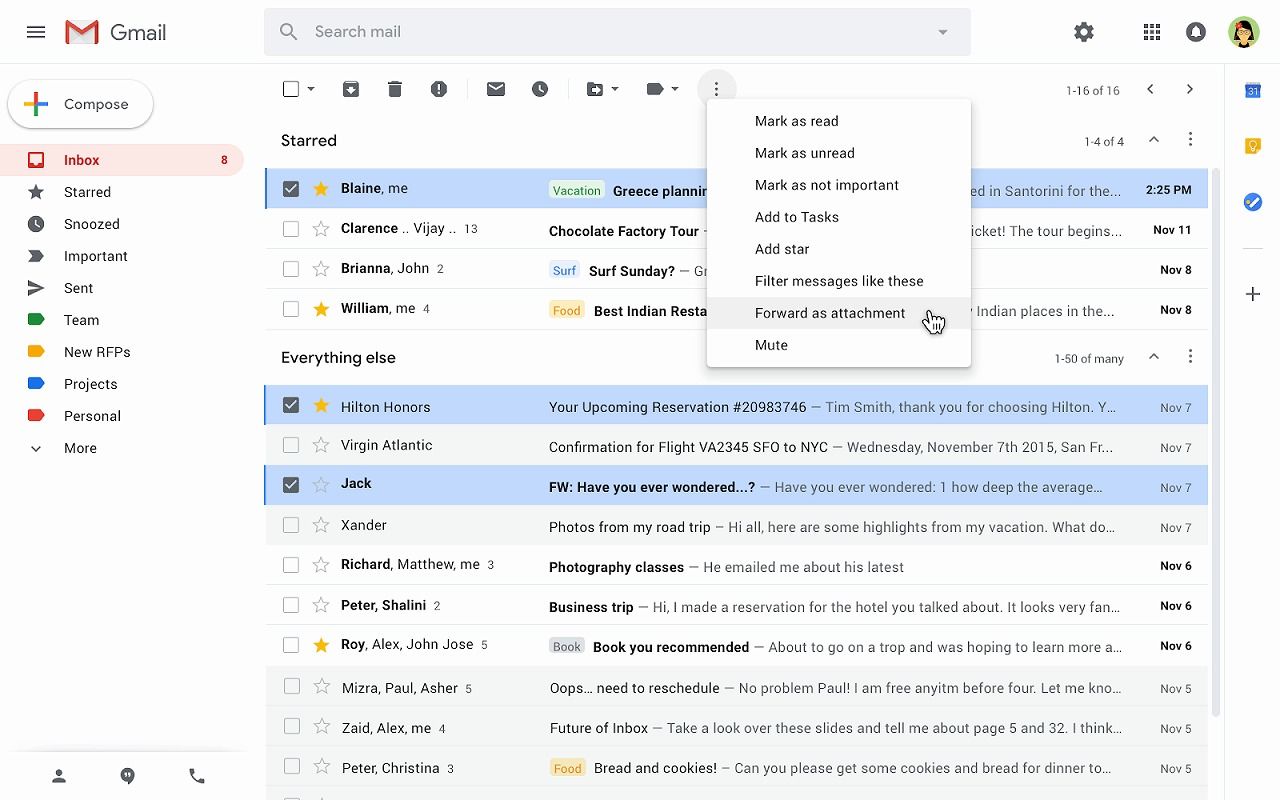Choose Mark as not important
This screenshot has height=800, width=1280.
tap(839, 185)
